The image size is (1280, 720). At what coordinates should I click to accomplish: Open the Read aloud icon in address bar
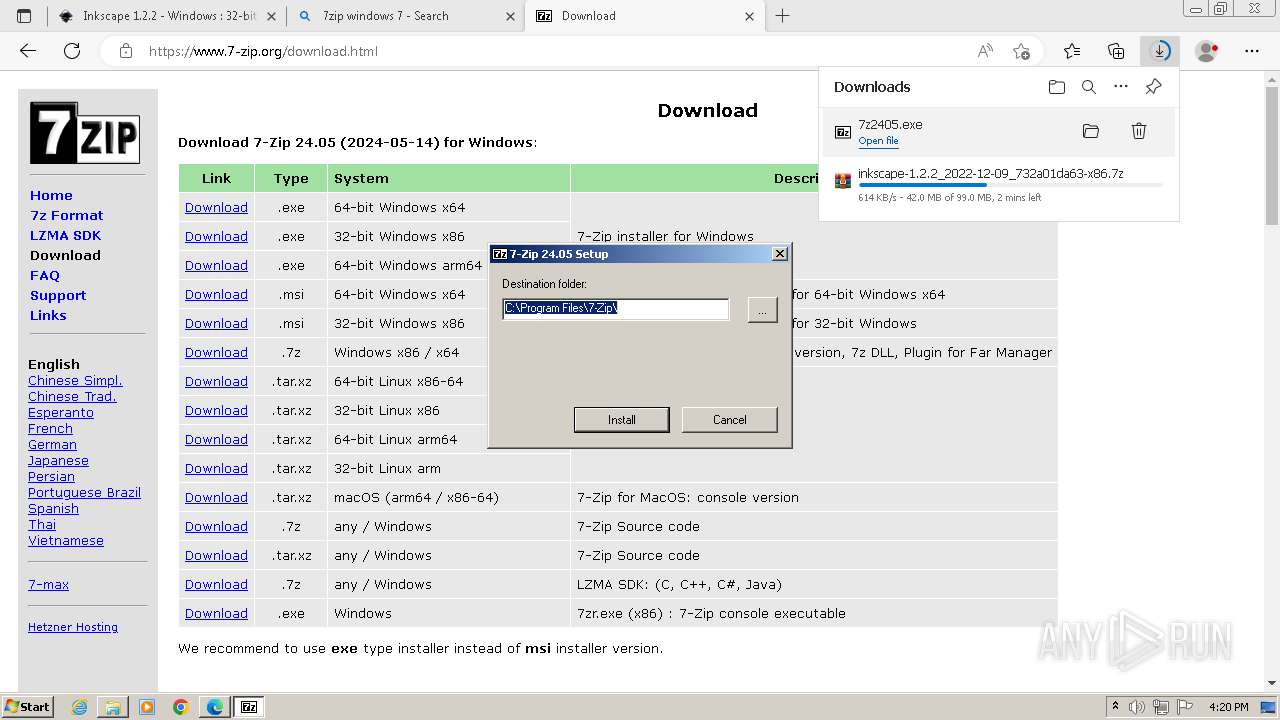[985, 51]
